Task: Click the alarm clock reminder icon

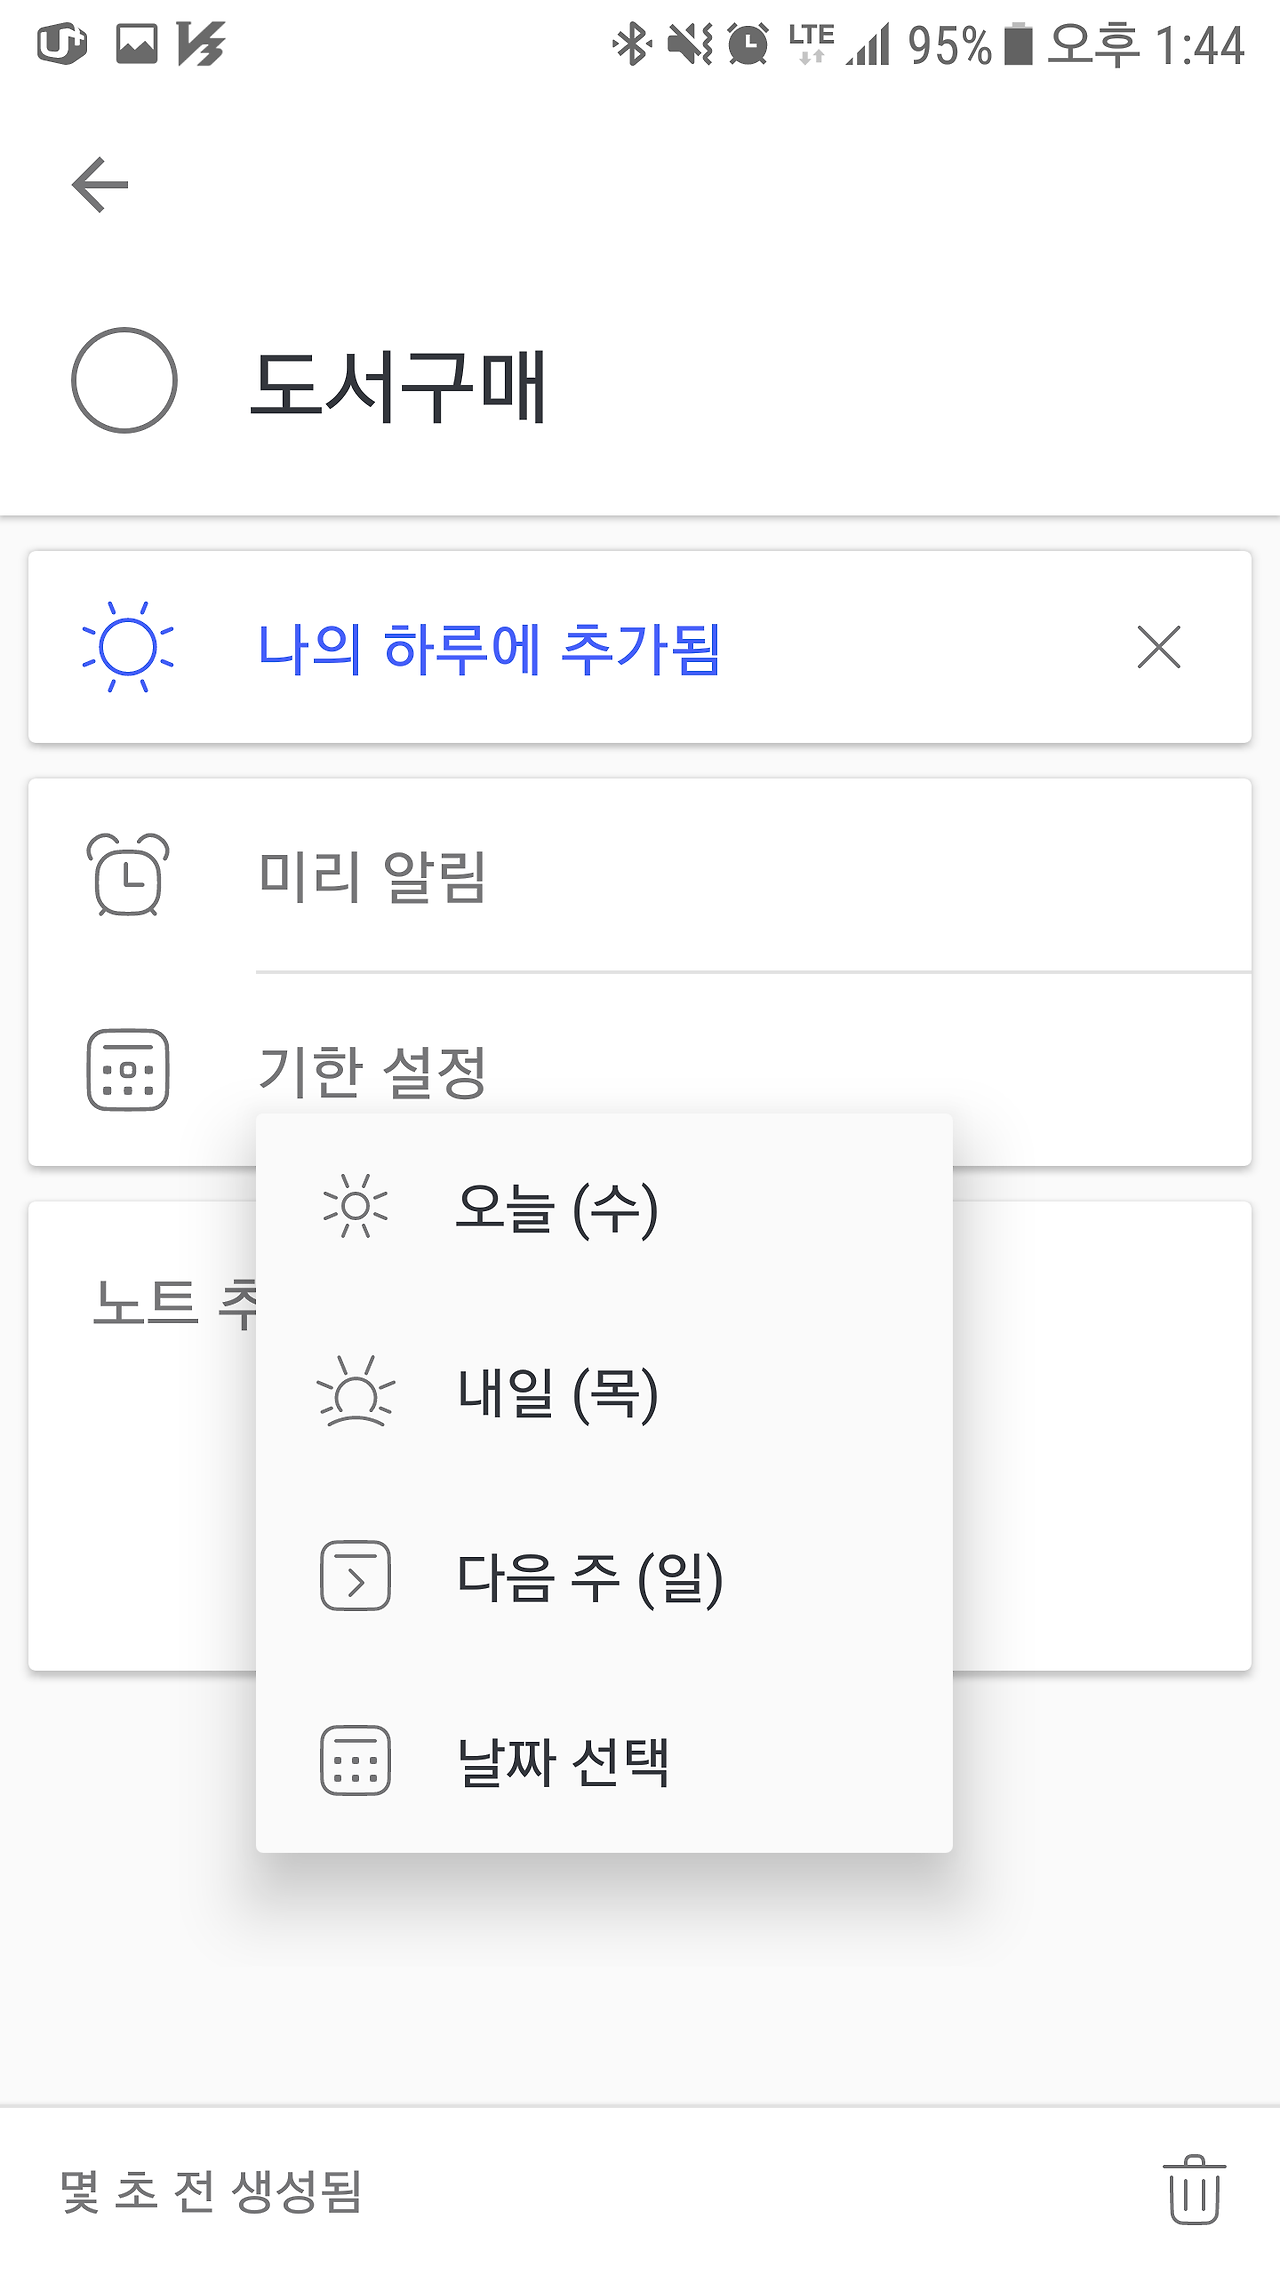Action: click(x=128, y=875)
